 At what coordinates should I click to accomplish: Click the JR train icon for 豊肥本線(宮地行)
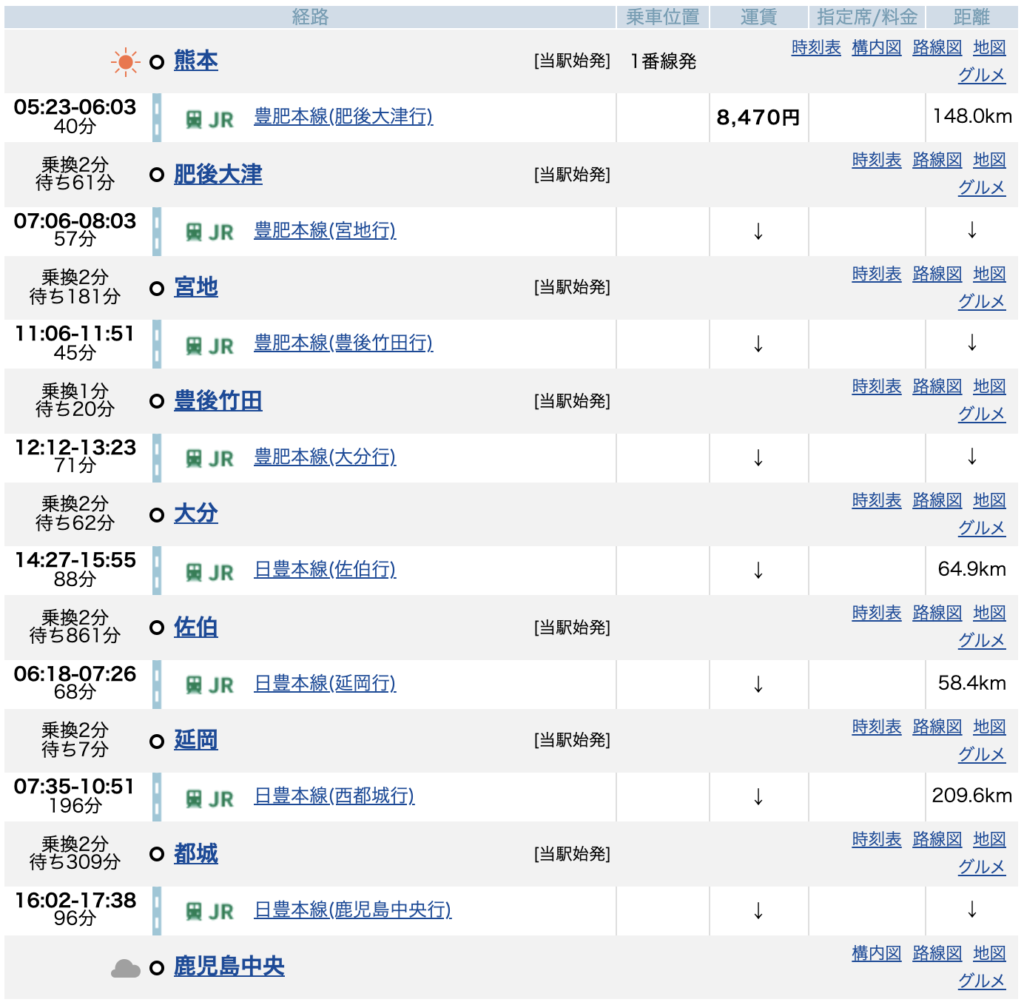[194, 232]
